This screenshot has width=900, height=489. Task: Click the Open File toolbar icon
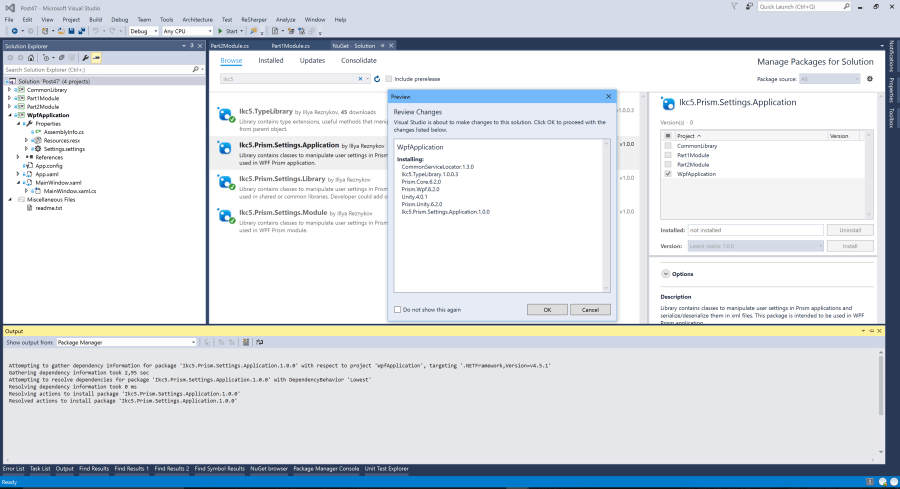(61, 31)
